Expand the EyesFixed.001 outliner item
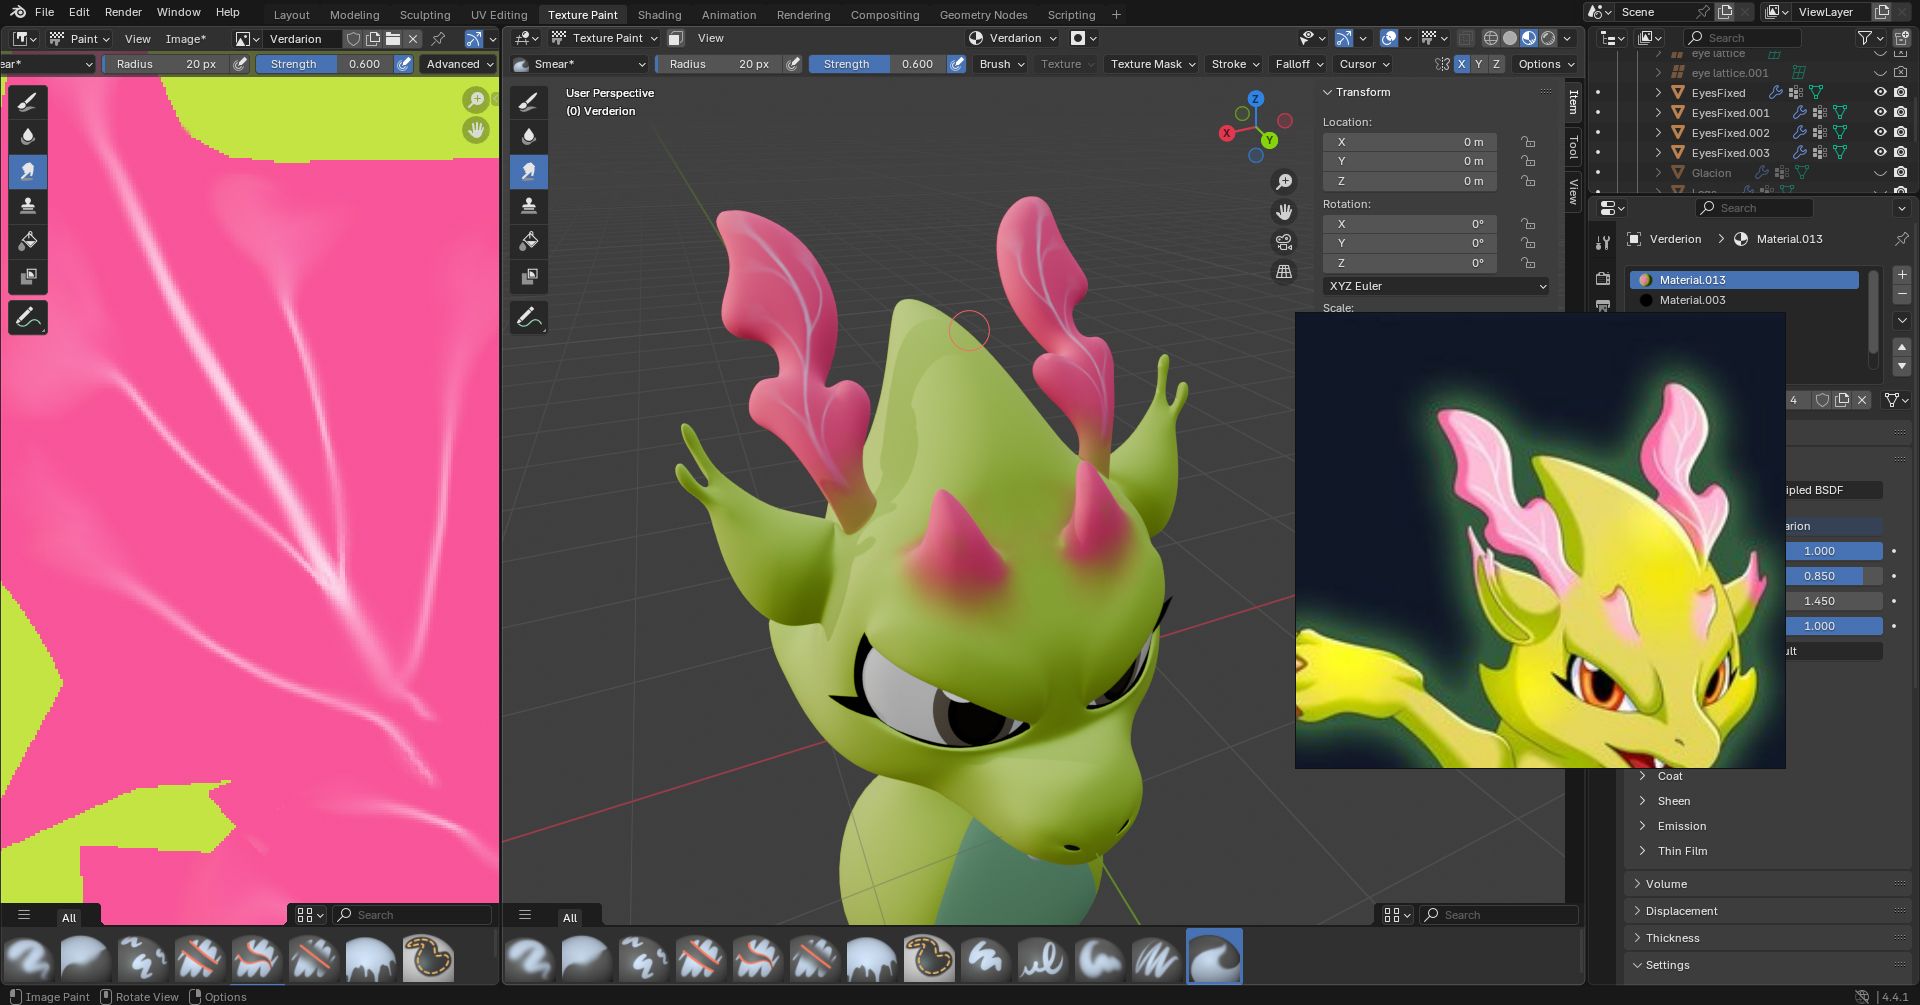Image resolution: width=1920 pixels, height=1005 pixels. pyautogui.click(x=1658, y=112)
